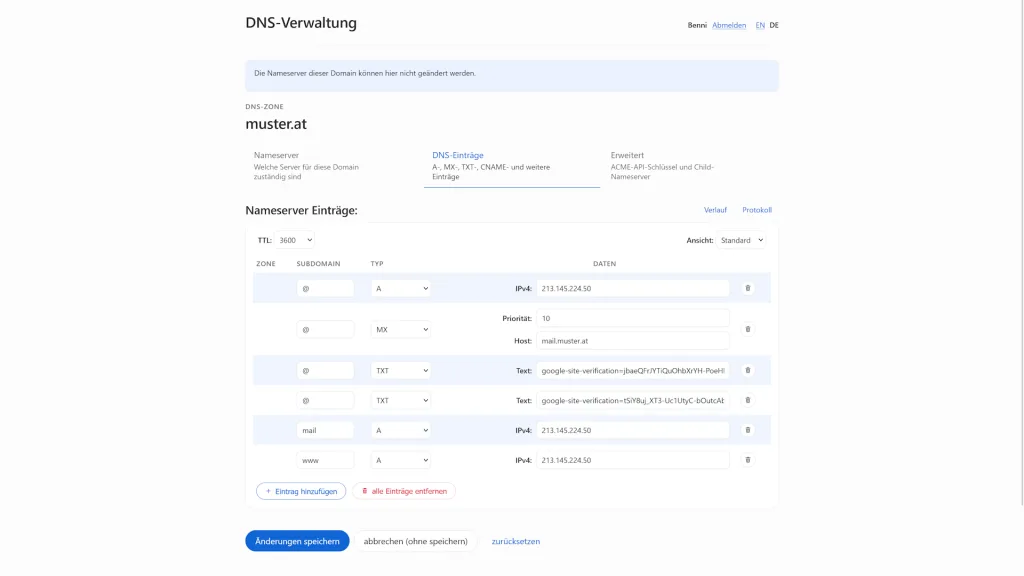Click the www subdomain field
Screen dimensions: 1024x576
[x=325, y=460]
